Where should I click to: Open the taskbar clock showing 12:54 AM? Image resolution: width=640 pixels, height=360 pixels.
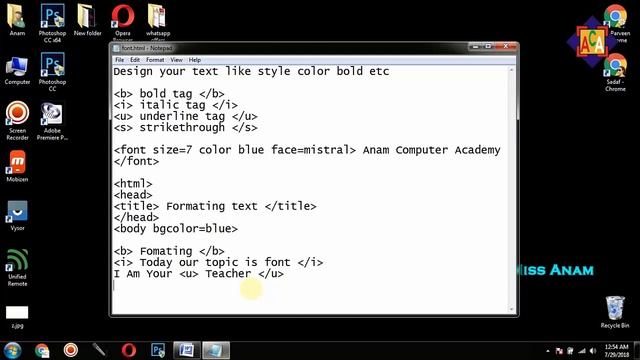(616, 351)
